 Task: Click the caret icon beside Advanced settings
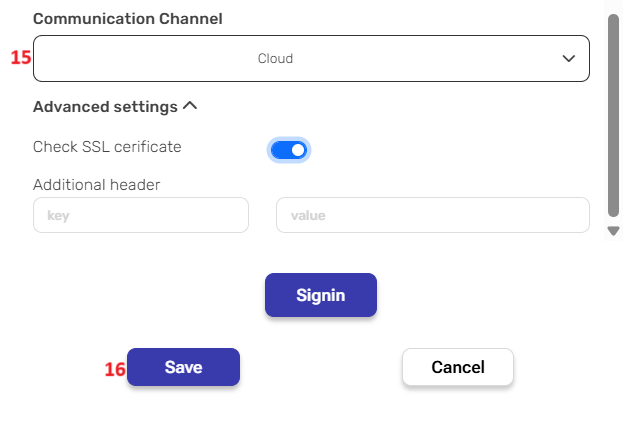(x=190, y=106)
